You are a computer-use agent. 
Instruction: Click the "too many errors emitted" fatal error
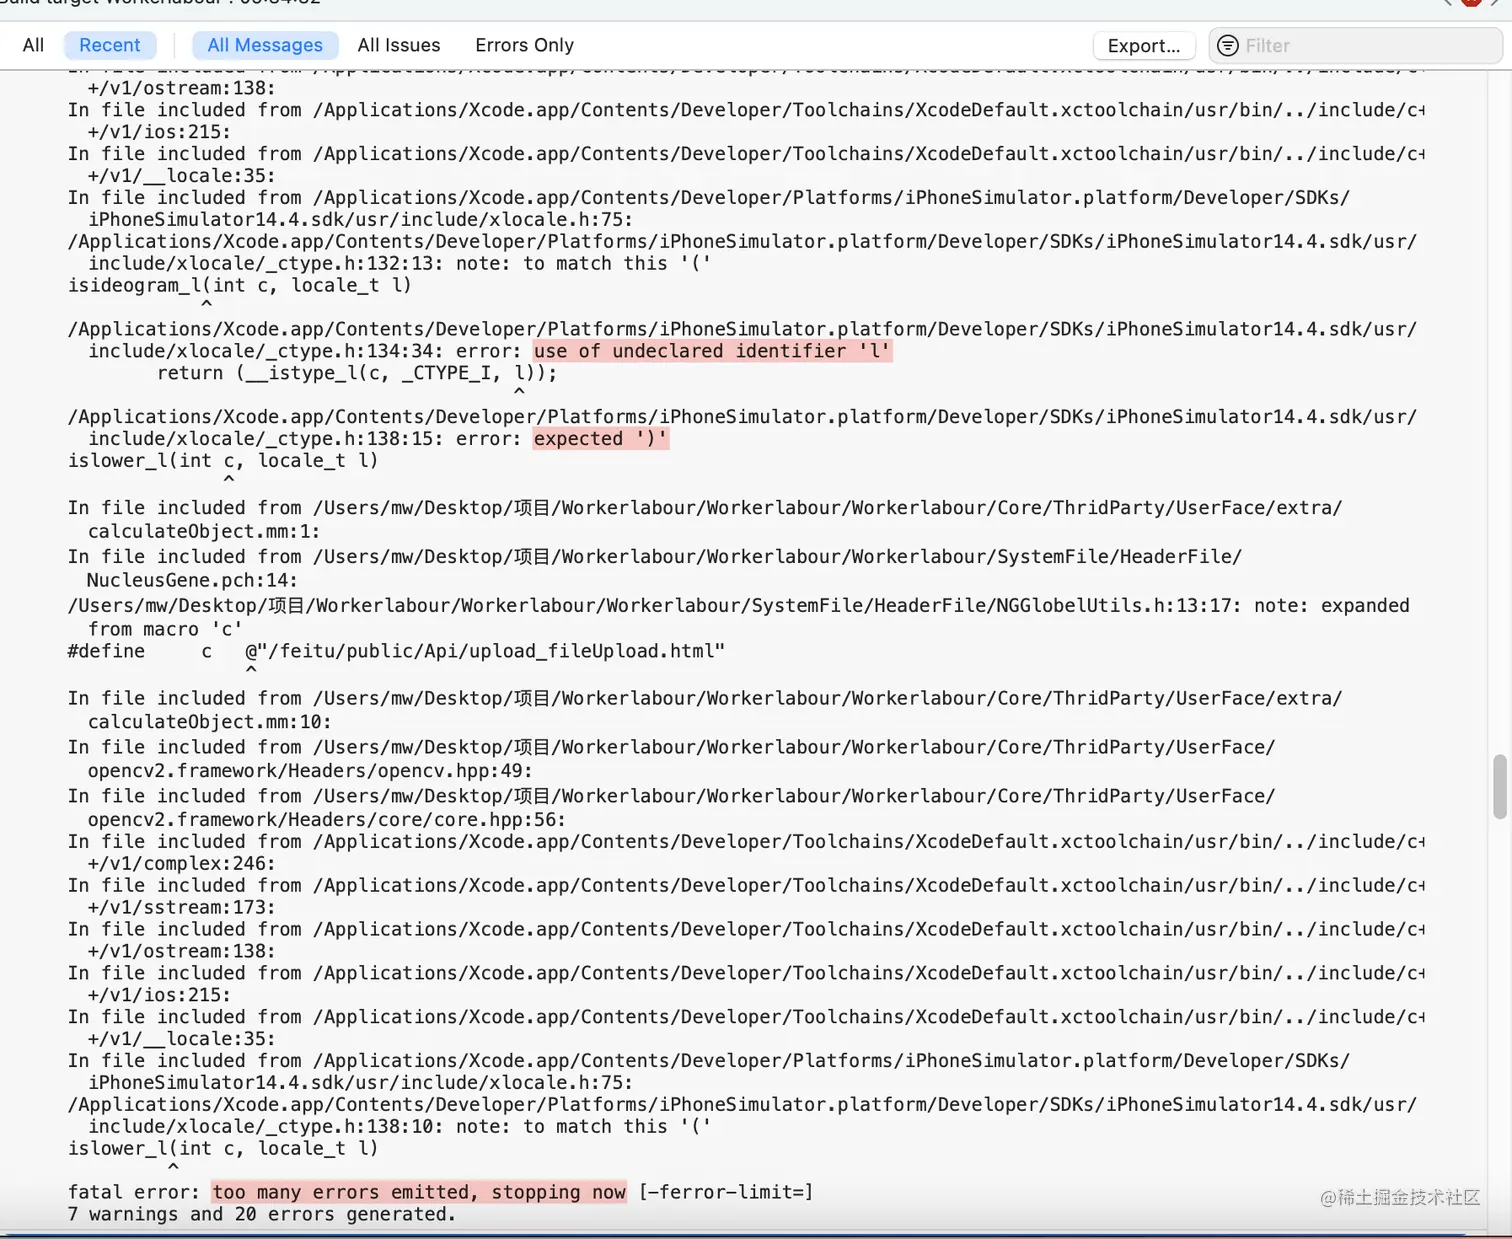[x=419, y=1192]
